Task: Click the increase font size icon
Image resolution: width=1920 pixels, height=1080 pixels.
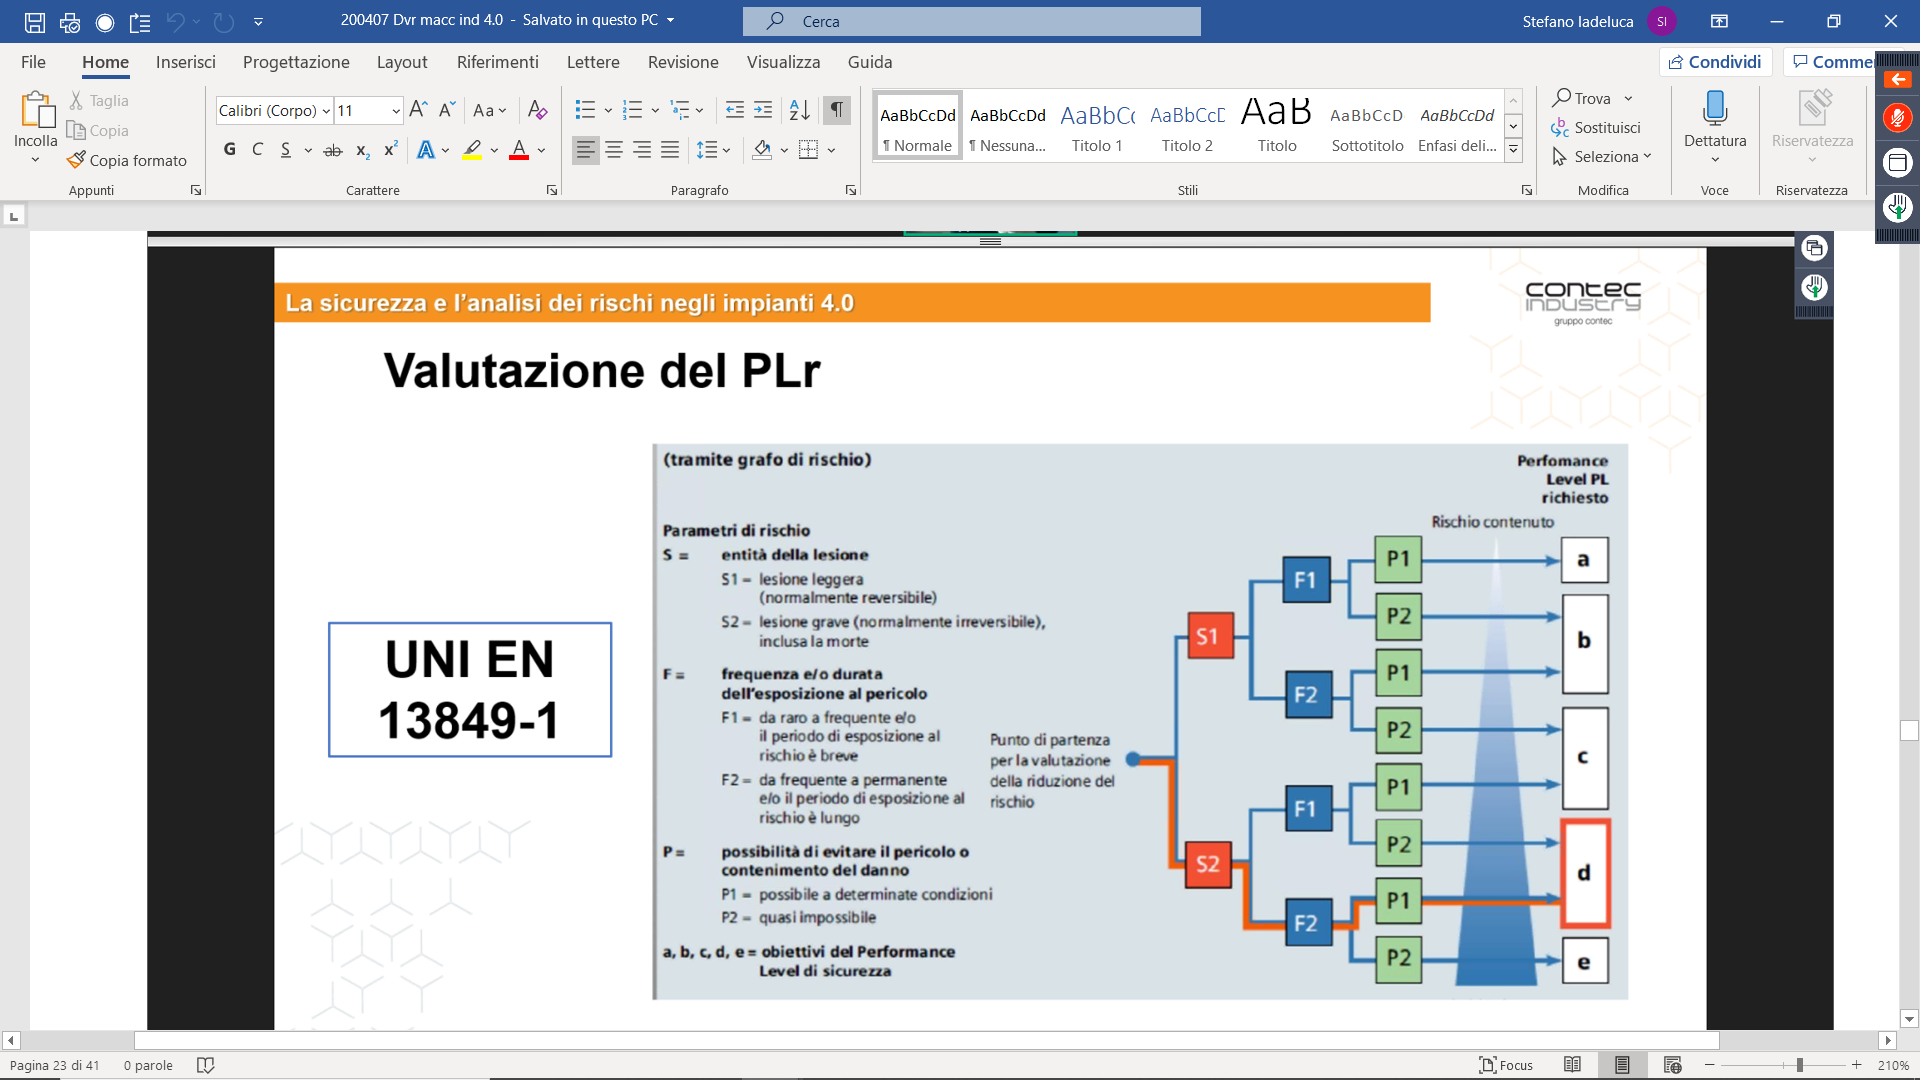Action: coord(418,110)
